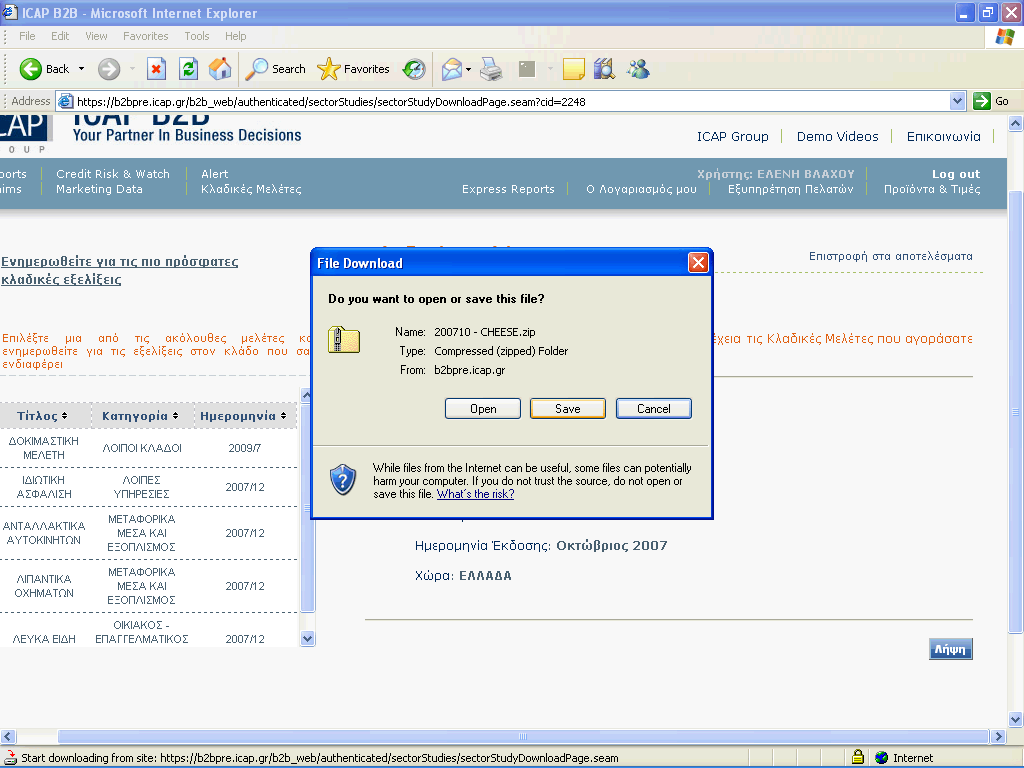This screenshot has width=1024, height=768.
Task: Open Κλαδικές Μελέτες navigation item
Action: pos(251,189)
